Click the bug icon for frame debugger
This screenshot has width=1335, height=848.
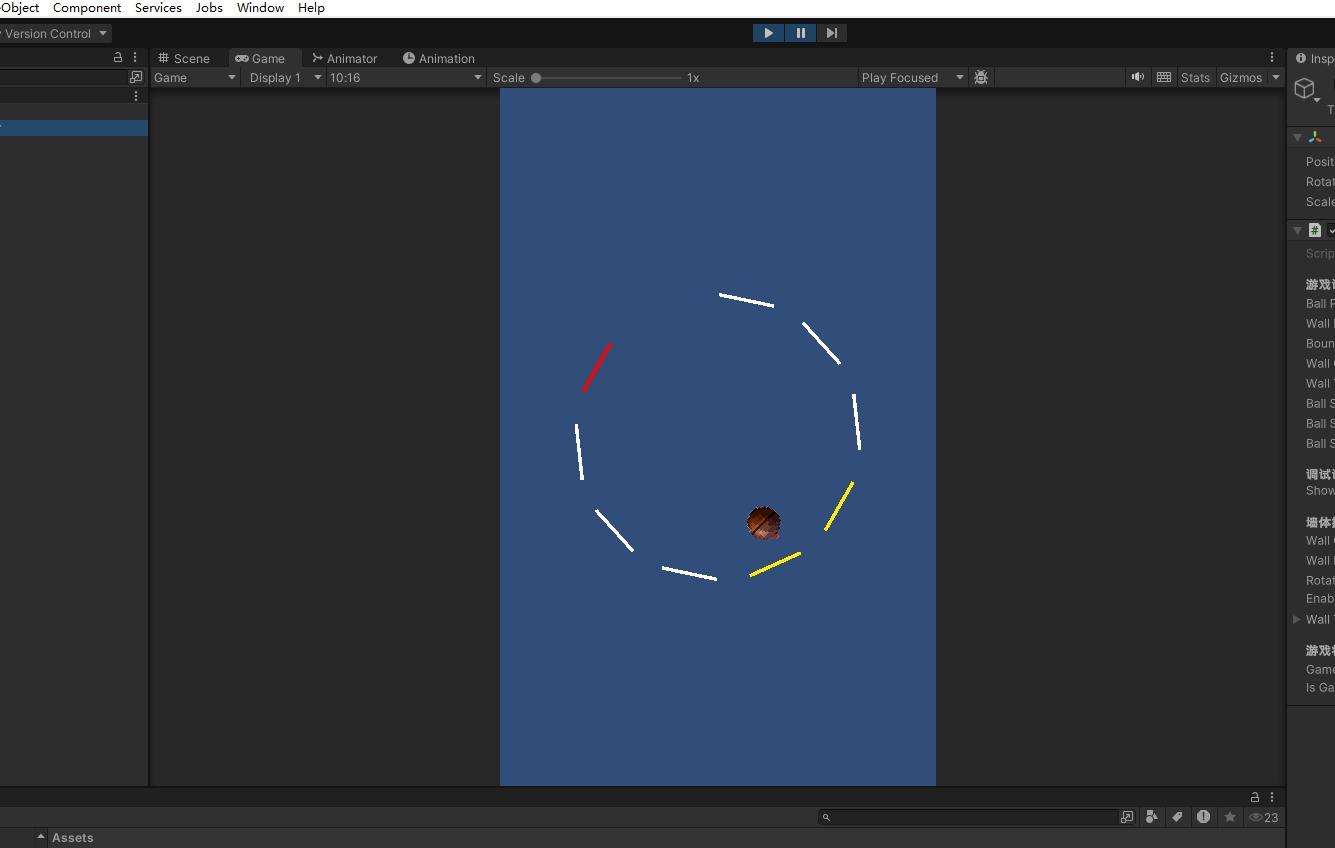click(x=981, y=77)
